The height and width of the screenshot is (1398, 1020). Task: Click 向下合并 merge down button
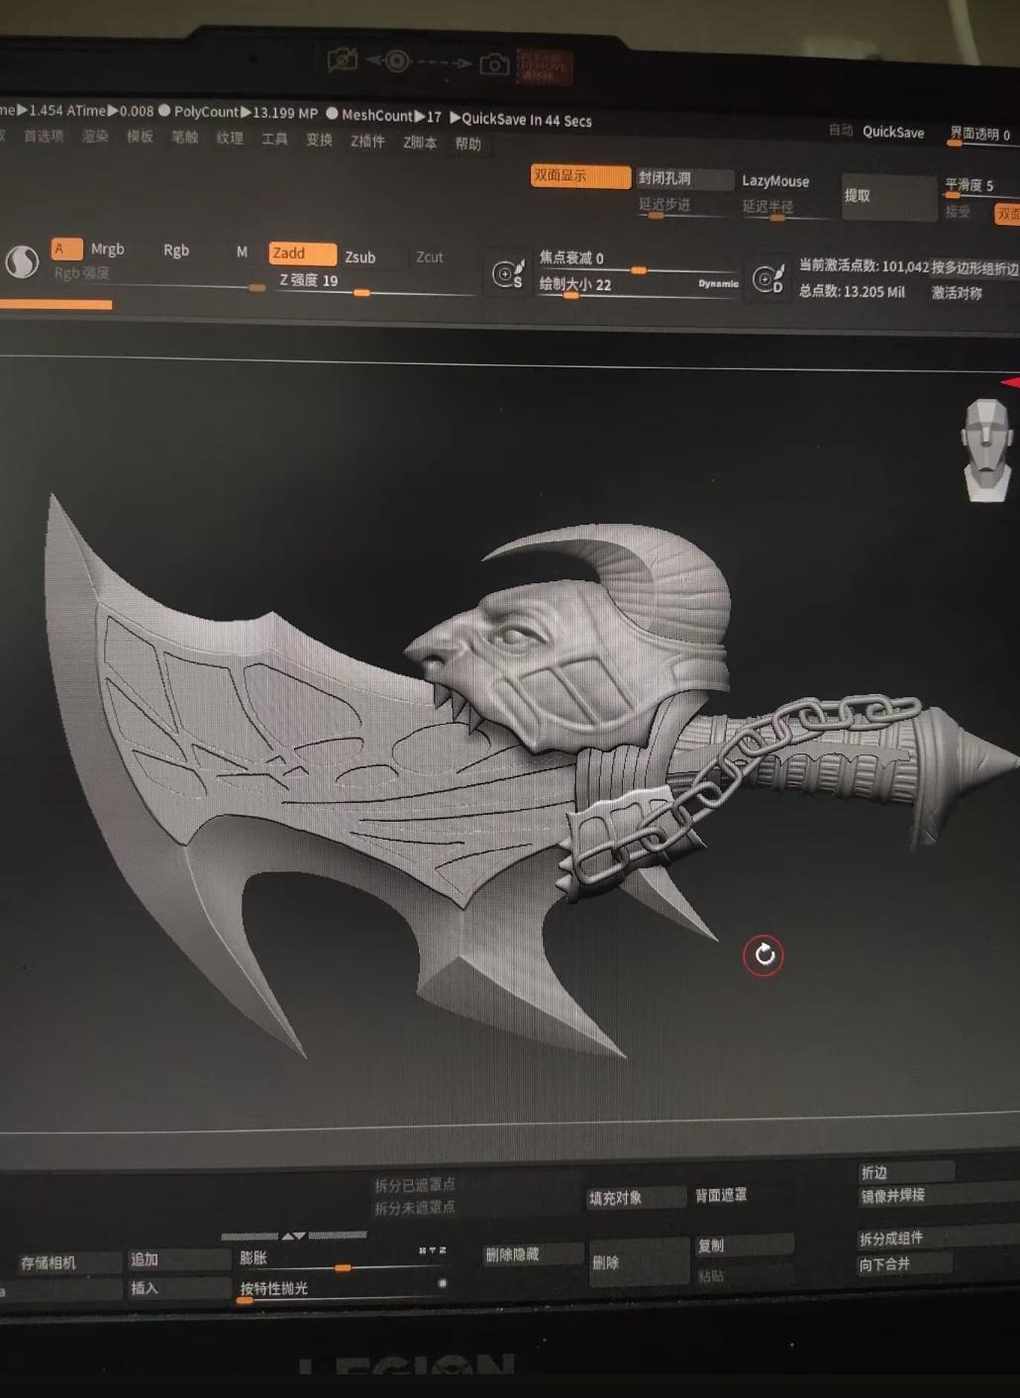pos(903,1264)
